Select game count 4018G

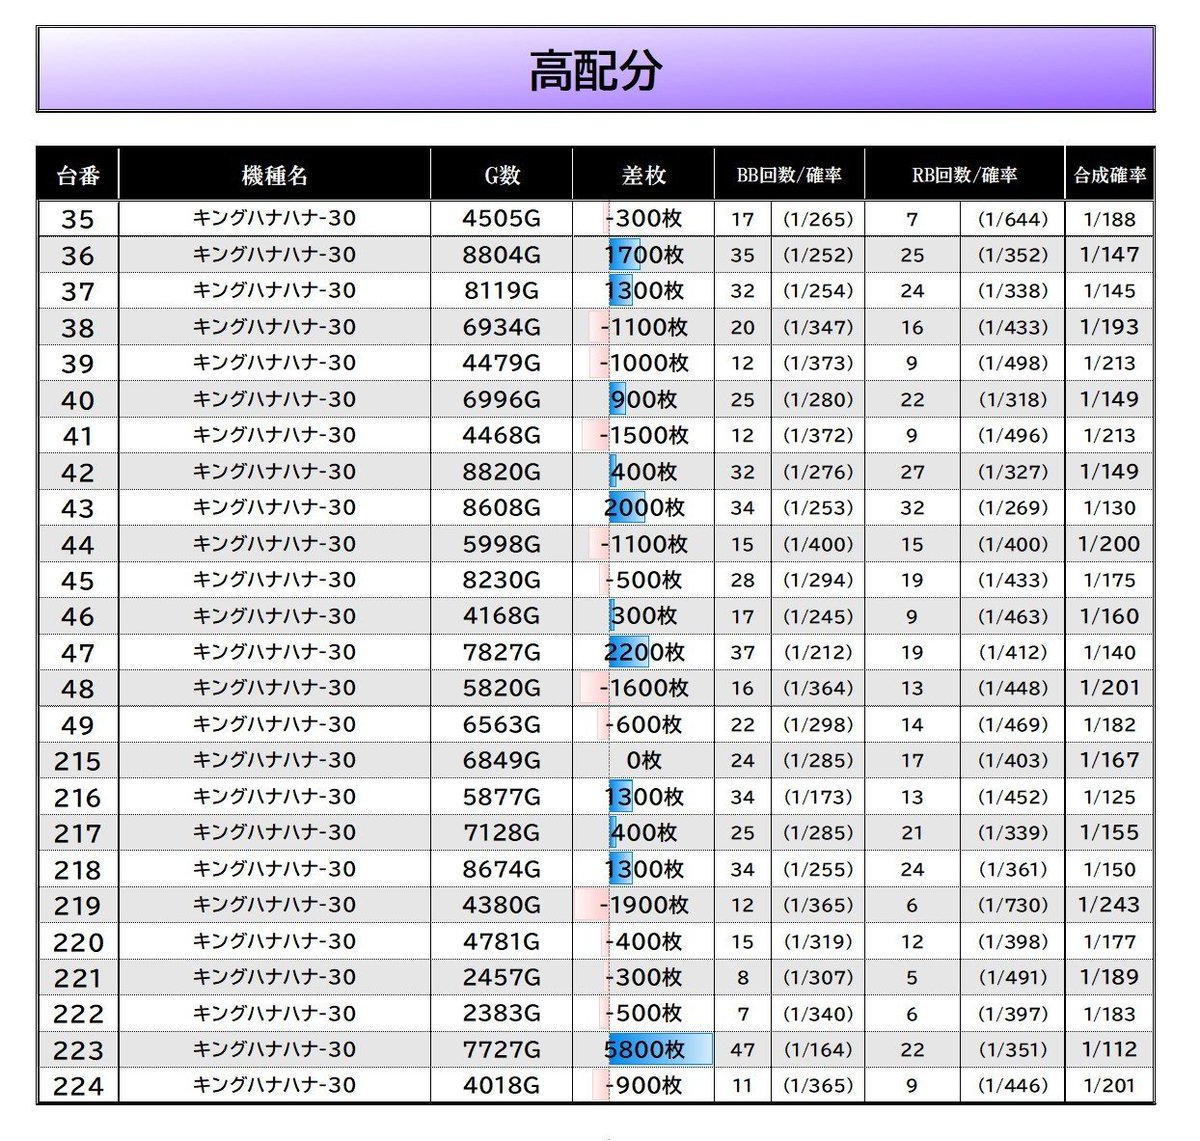(502, 1086)
